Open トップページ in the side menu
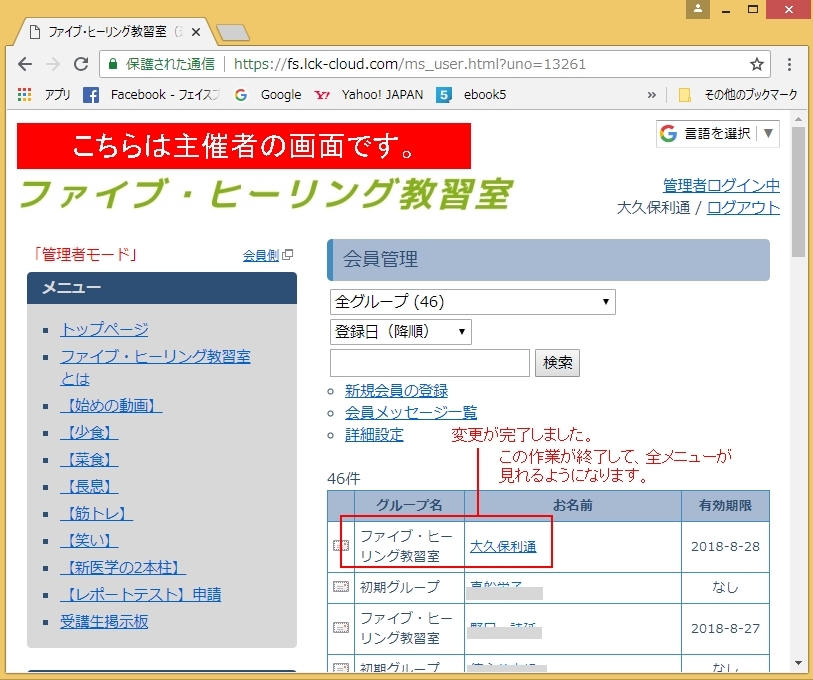The height and width of the screenshot is (680, 813). click(x=104, y=329)
